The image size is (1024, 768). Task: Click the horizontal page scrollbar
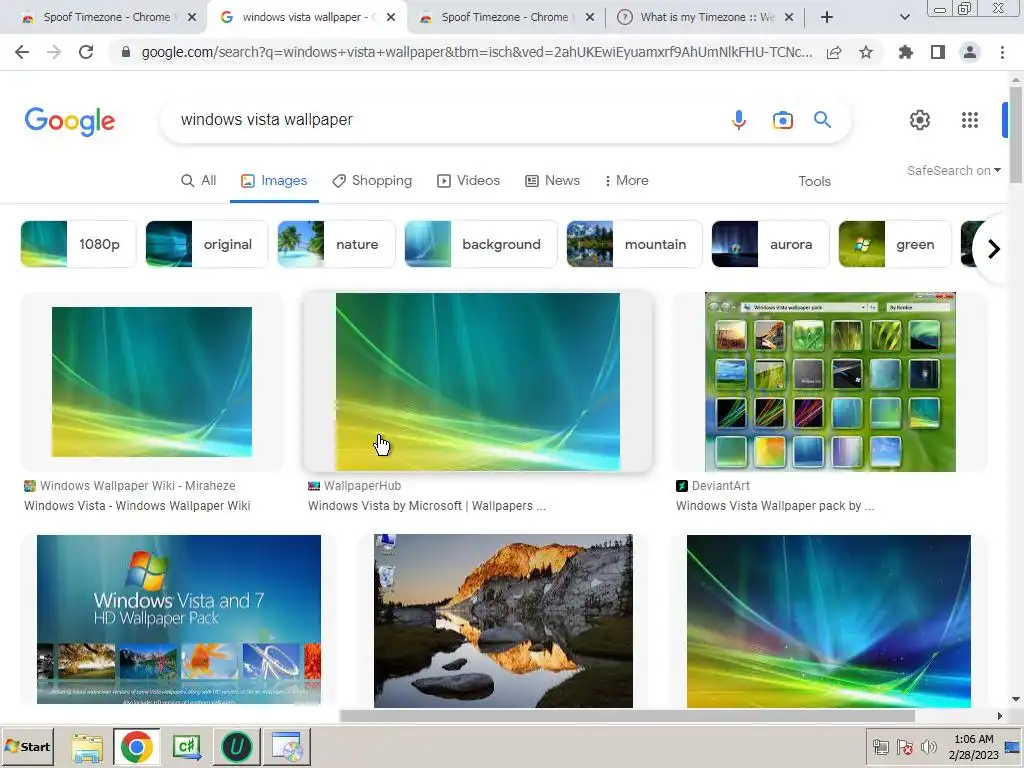(627, 716)
